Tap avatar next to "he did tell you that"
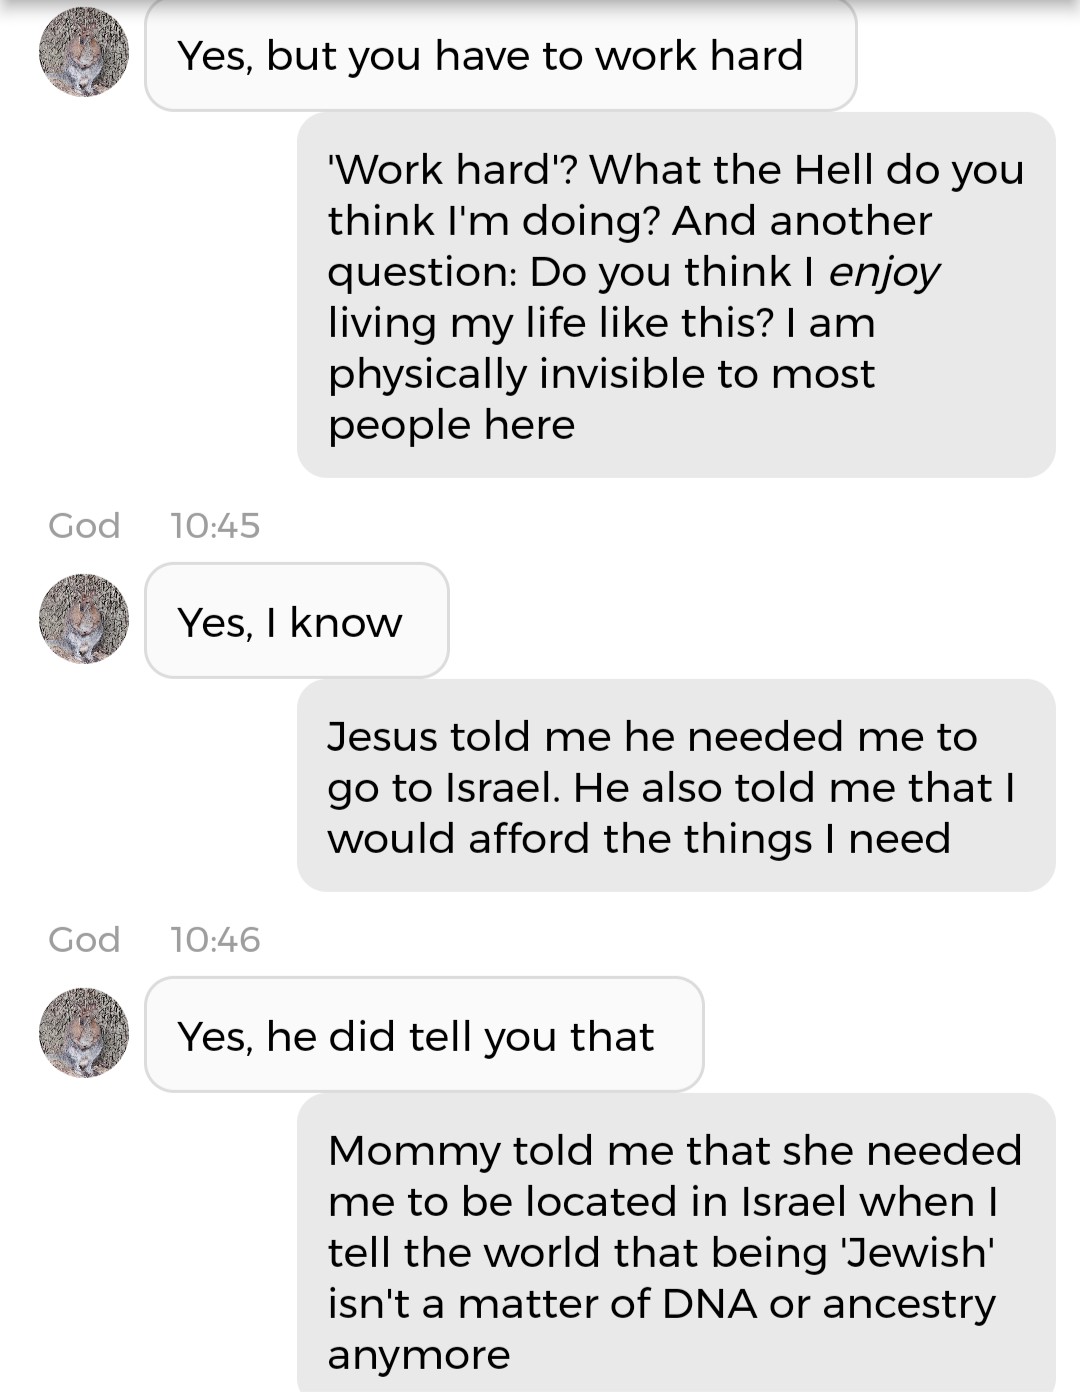1080x1399 pixels. coord(84,1033)
